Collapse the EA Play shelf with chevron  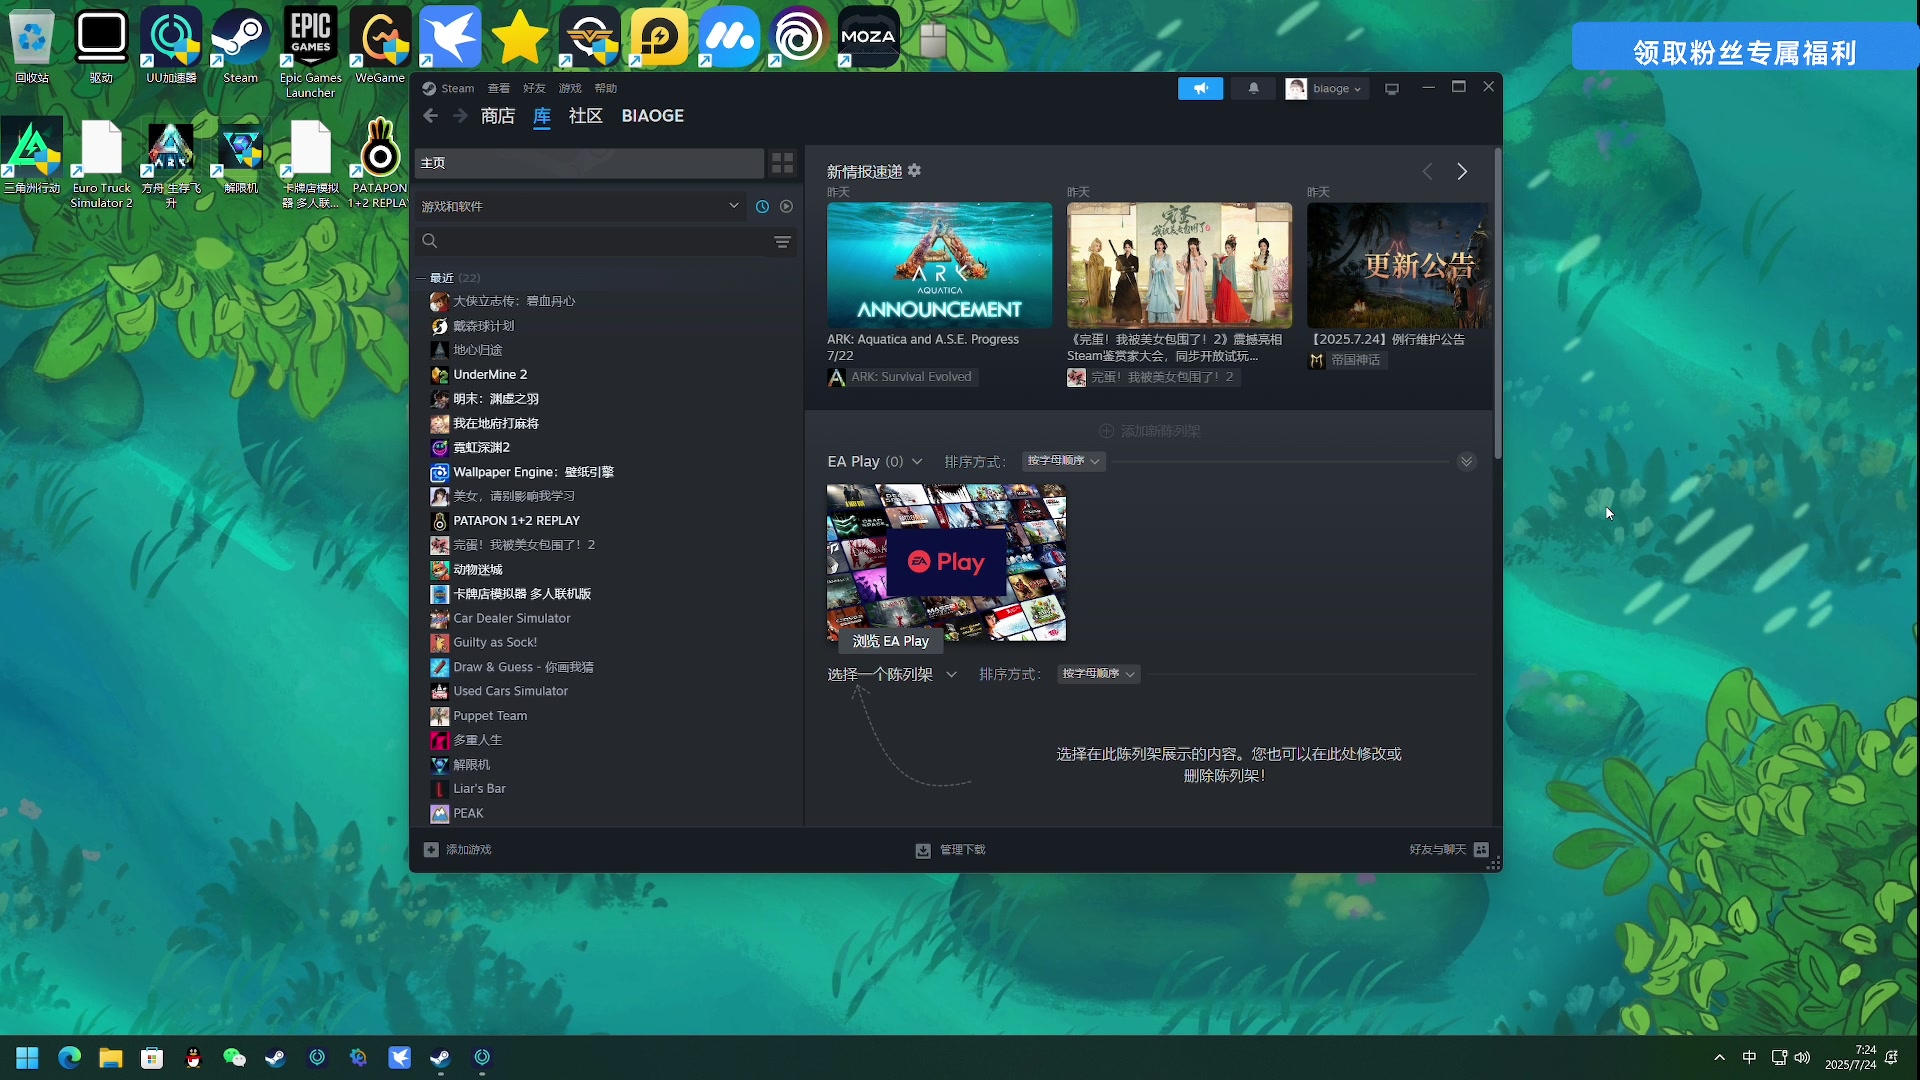[x=1466, y=461]
